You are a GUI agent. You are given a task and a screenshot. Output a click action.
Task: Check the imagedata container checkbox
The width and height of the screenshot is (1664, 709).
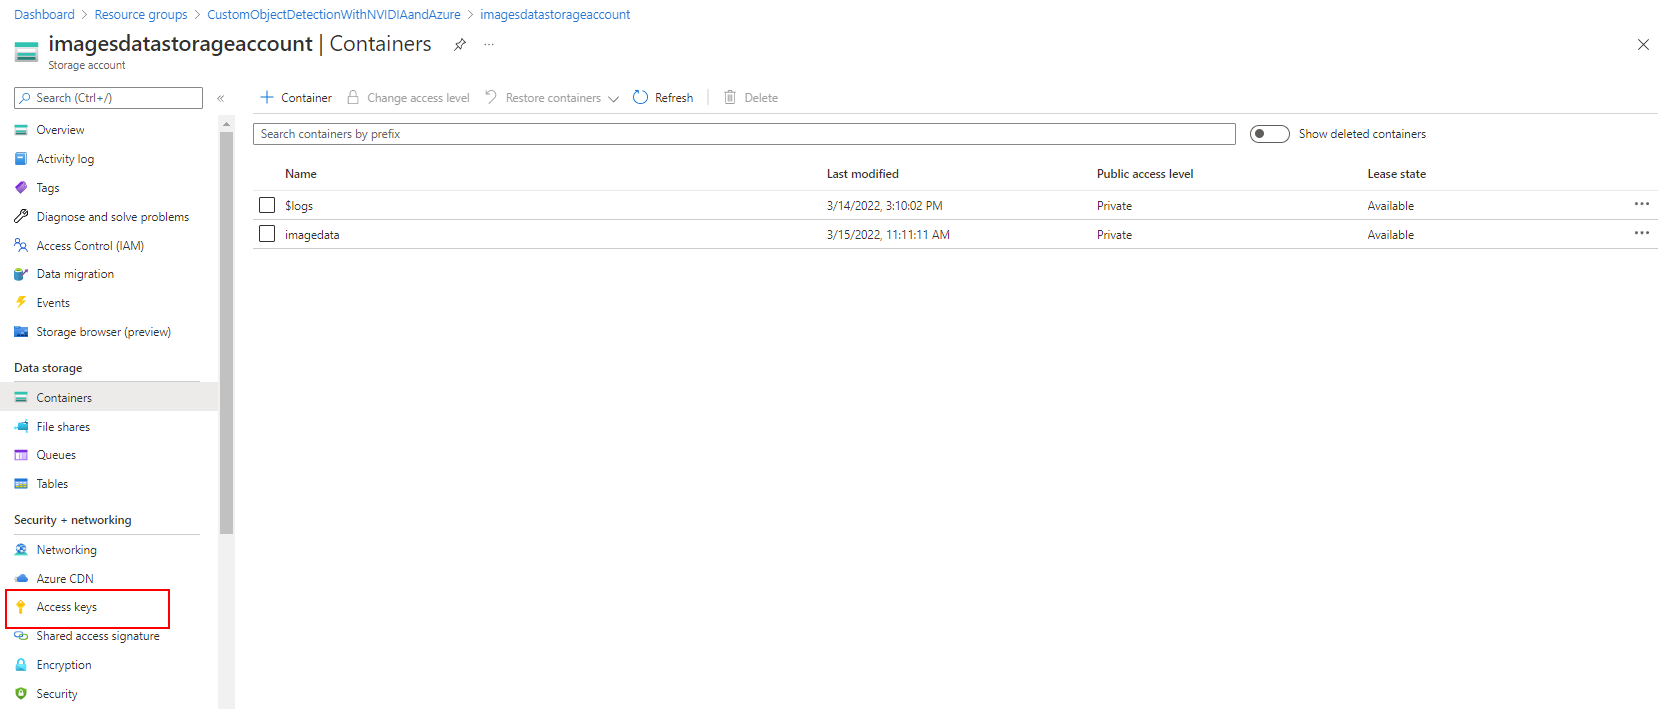pyautogui.click(x=267, y=234)
